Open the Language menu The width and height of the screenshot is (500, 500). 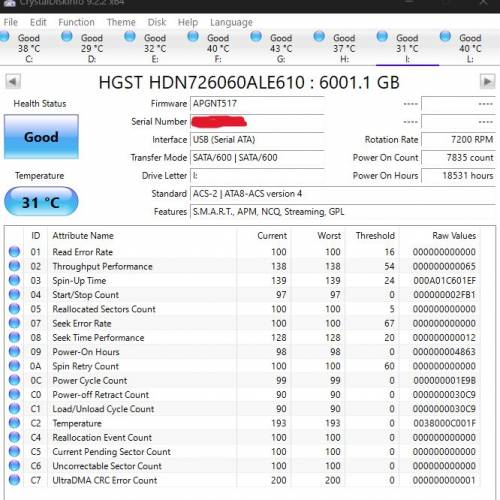(231, 22)
